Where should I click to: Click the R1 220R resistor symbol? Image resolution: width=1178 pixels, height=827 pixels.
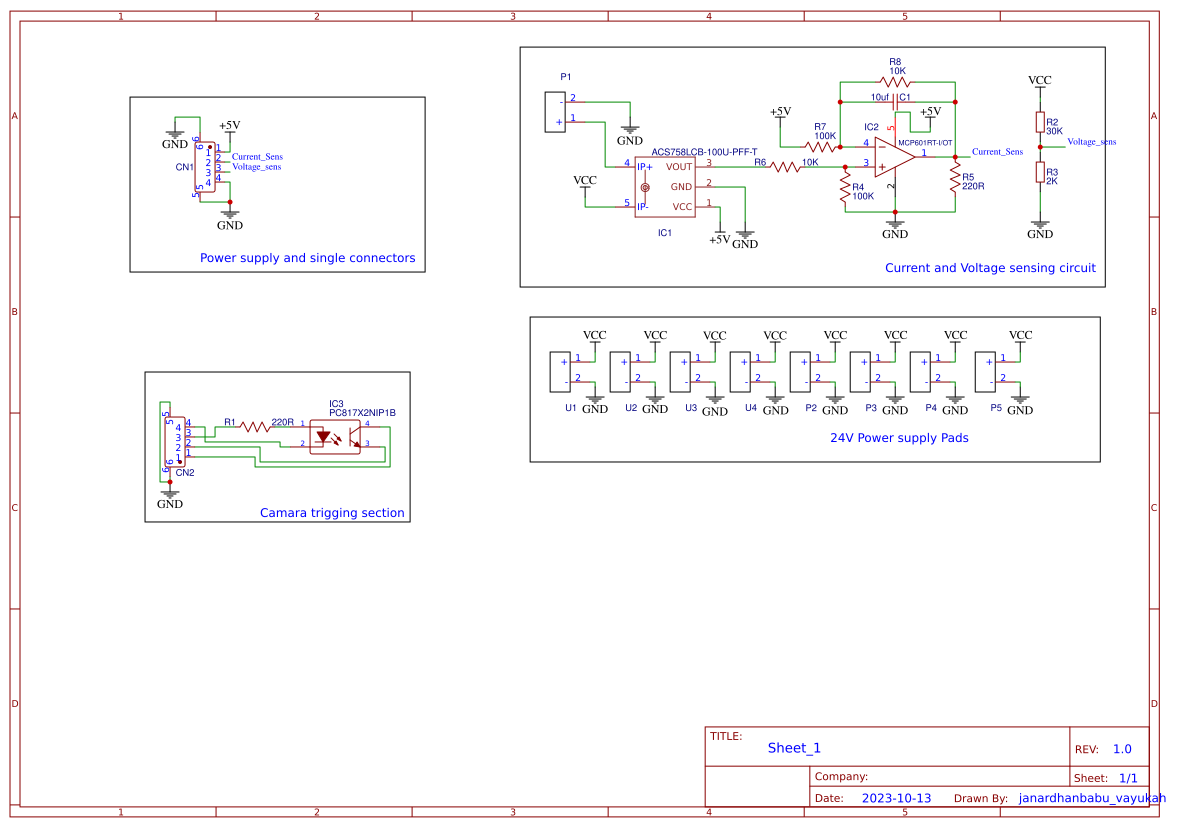(x=255, y=425)
